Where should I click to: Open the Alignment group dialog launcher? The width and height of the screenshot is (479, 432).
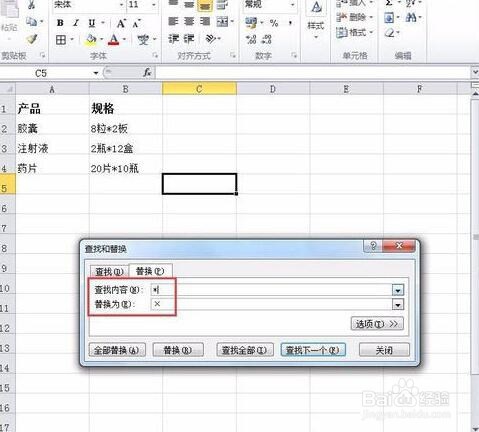coord(232,55)
